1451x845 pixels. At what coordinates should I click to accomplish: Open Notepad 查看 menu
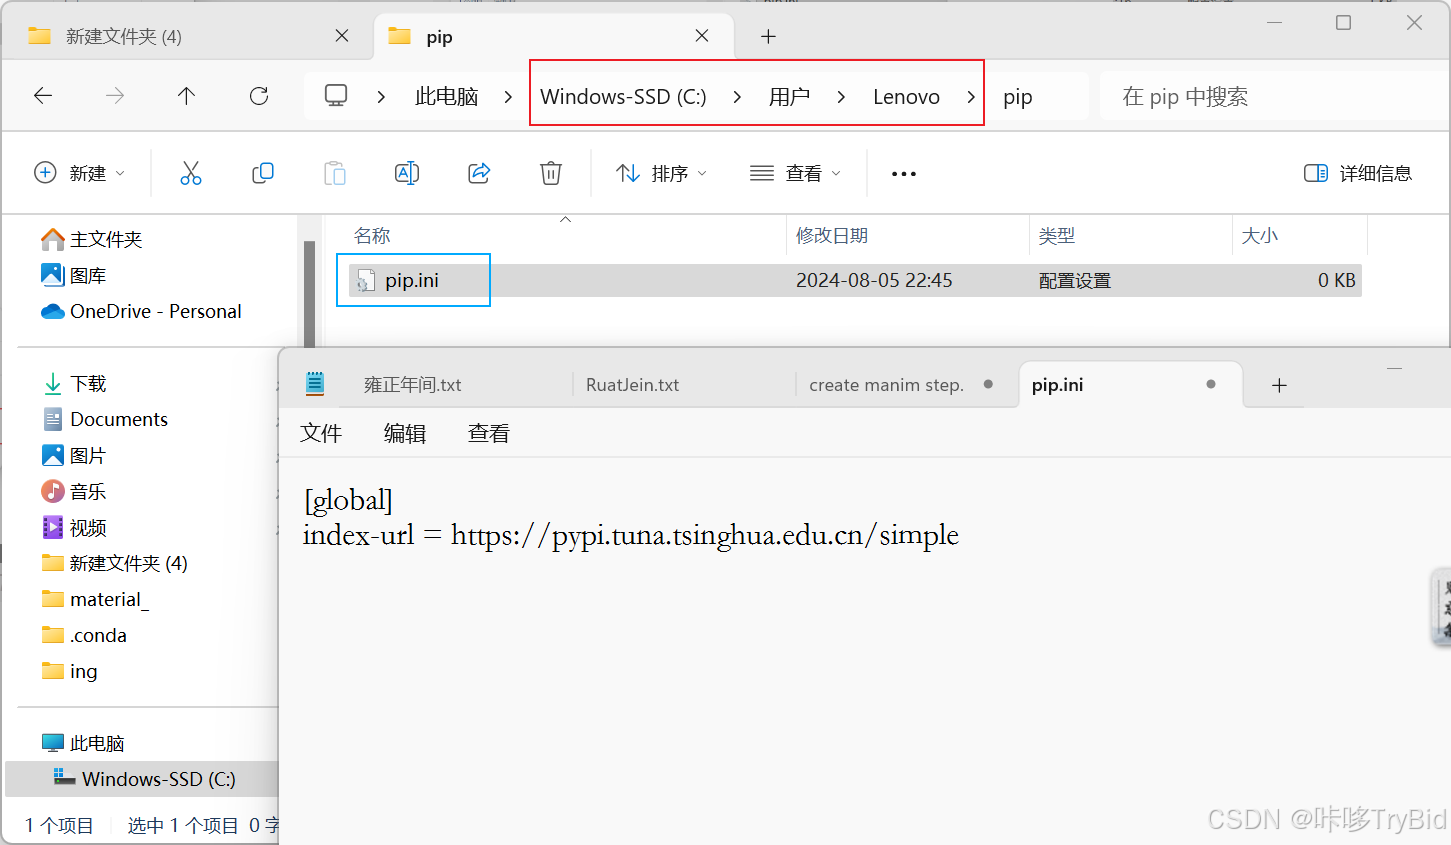coord(489,433)
